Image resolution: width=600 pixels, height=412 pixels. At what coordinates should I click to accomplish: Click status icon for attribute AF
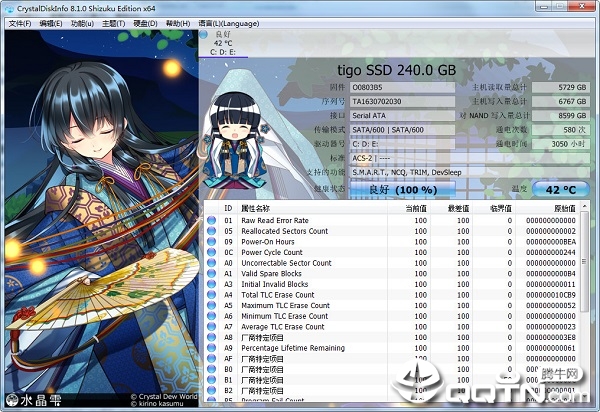pyautogui.click(x=211, y=358)
